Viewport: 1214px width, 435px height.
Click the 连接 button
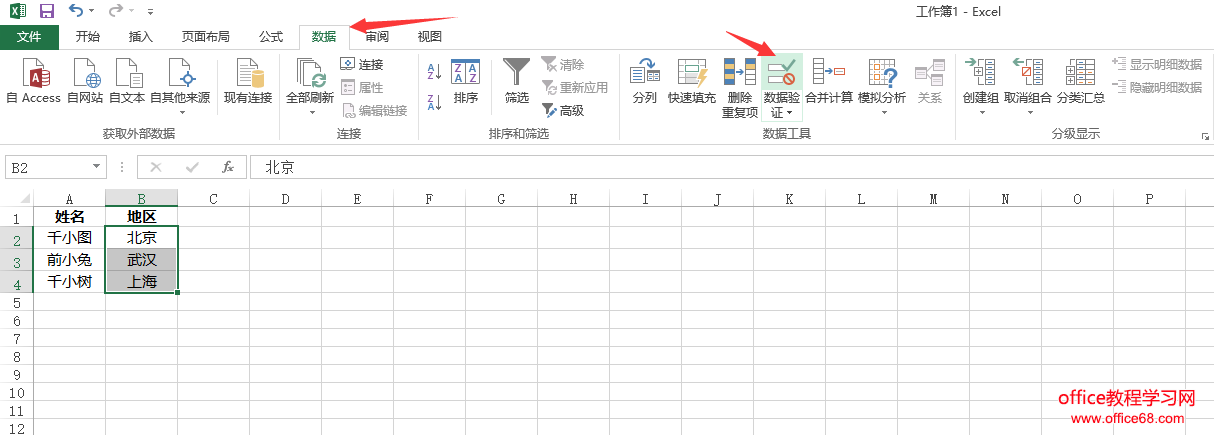pyautogui.click(x=362, y=64)
